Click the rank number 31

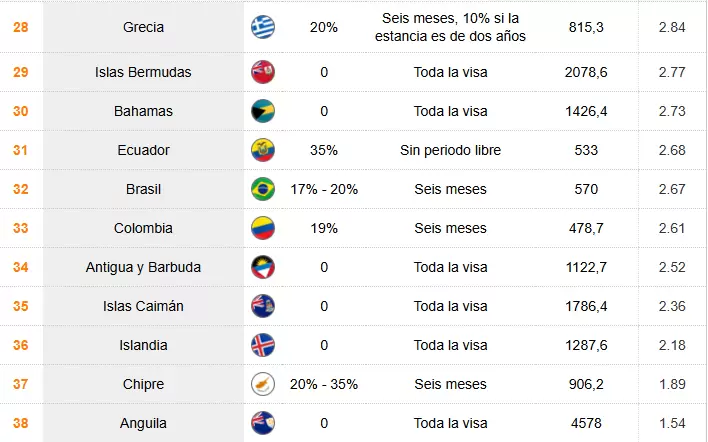[20, 150]
